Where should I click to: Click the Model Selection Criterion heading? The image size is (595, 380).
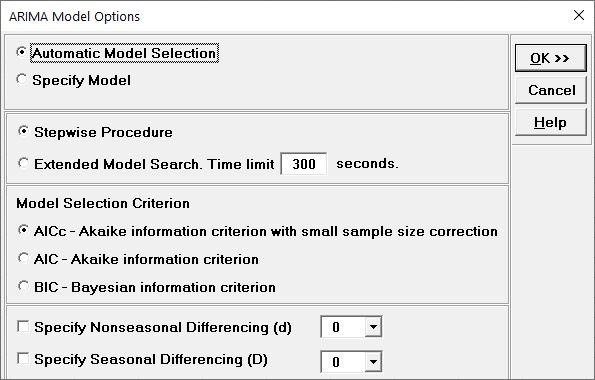103,203
